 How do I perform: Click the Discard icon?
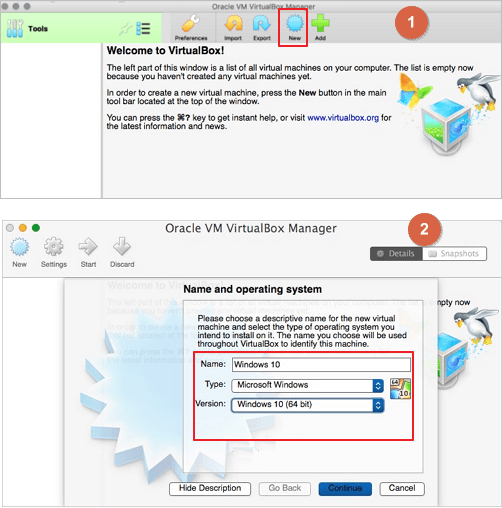122,253
